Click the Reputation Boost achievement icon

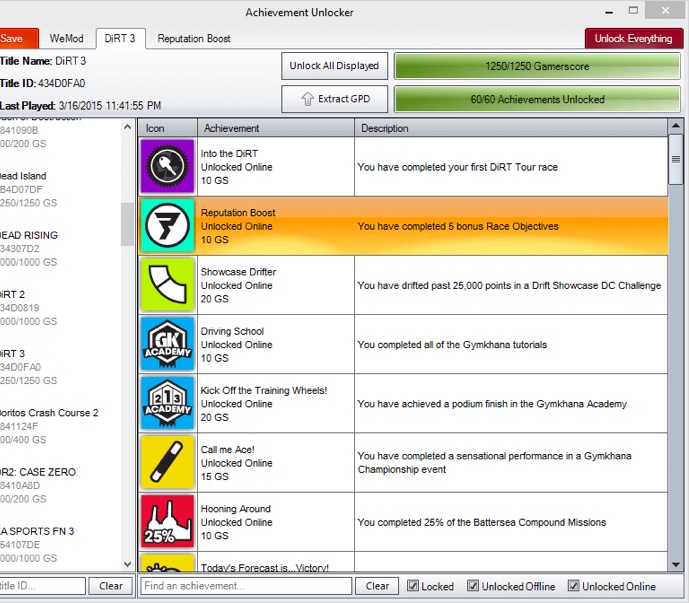point(167,225)
